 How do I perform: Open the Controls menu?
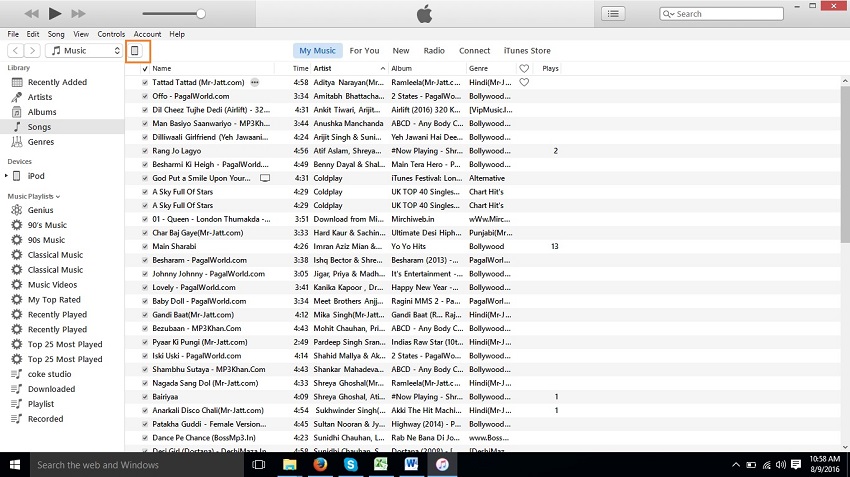(x=111, y=34)
